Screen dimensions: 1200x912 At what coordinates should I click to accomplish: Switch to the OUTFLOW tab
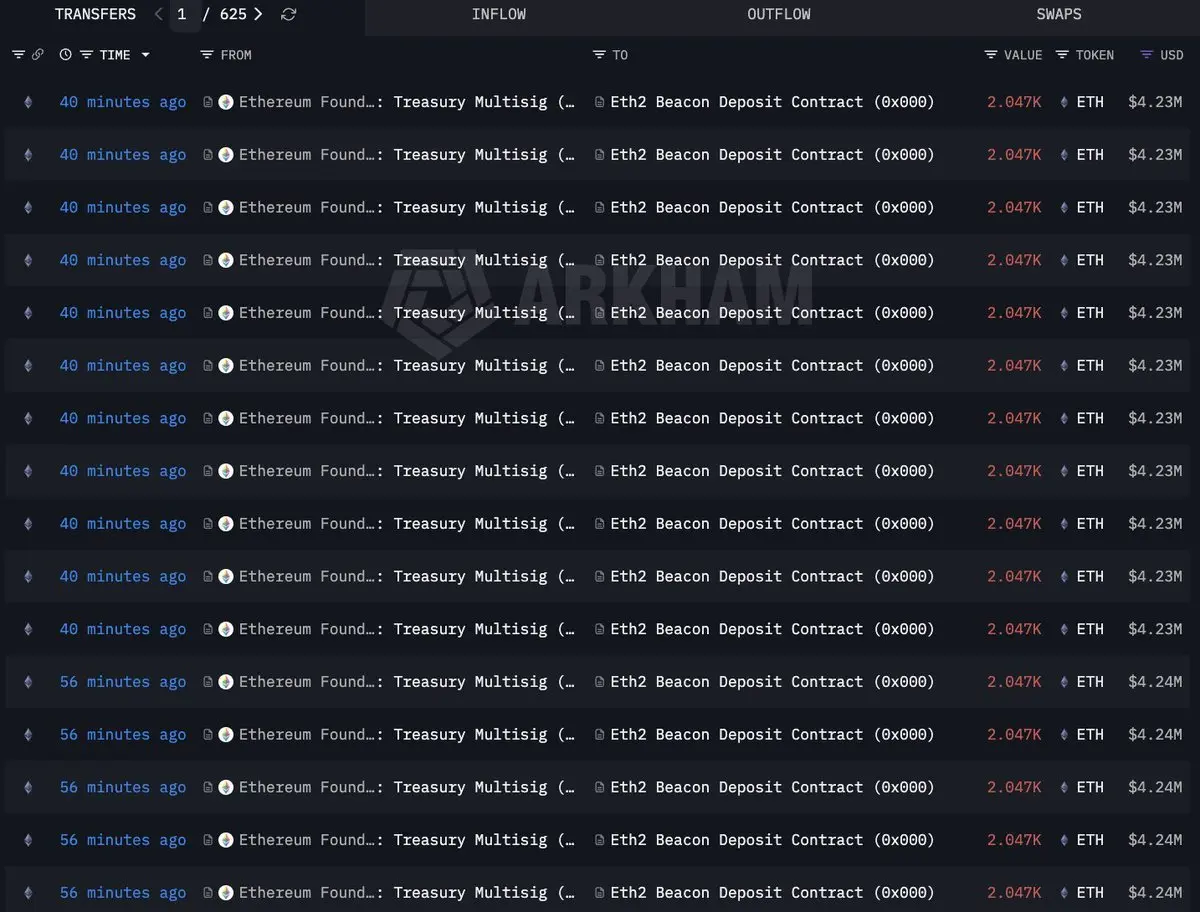tap(779, 14)
